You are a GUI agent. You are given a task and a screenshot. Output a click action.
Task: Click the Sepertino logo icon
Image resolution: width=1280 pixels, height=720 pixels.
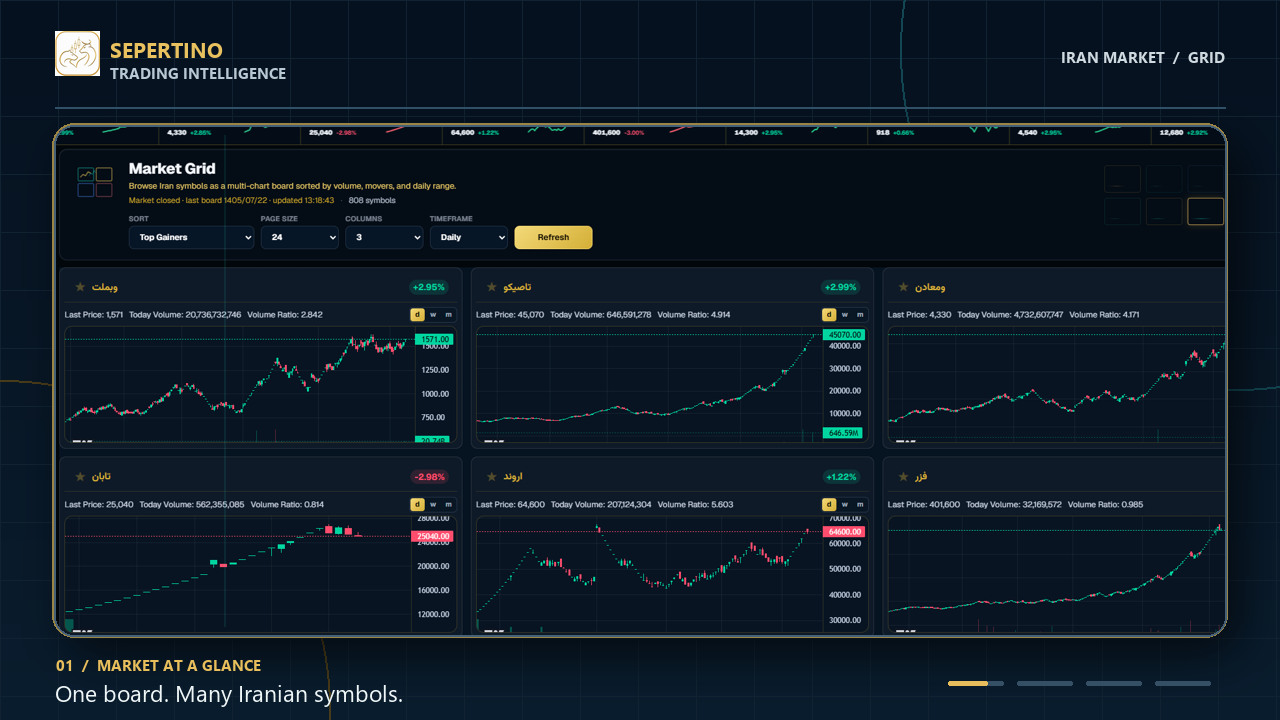click(x=77, y=53)
